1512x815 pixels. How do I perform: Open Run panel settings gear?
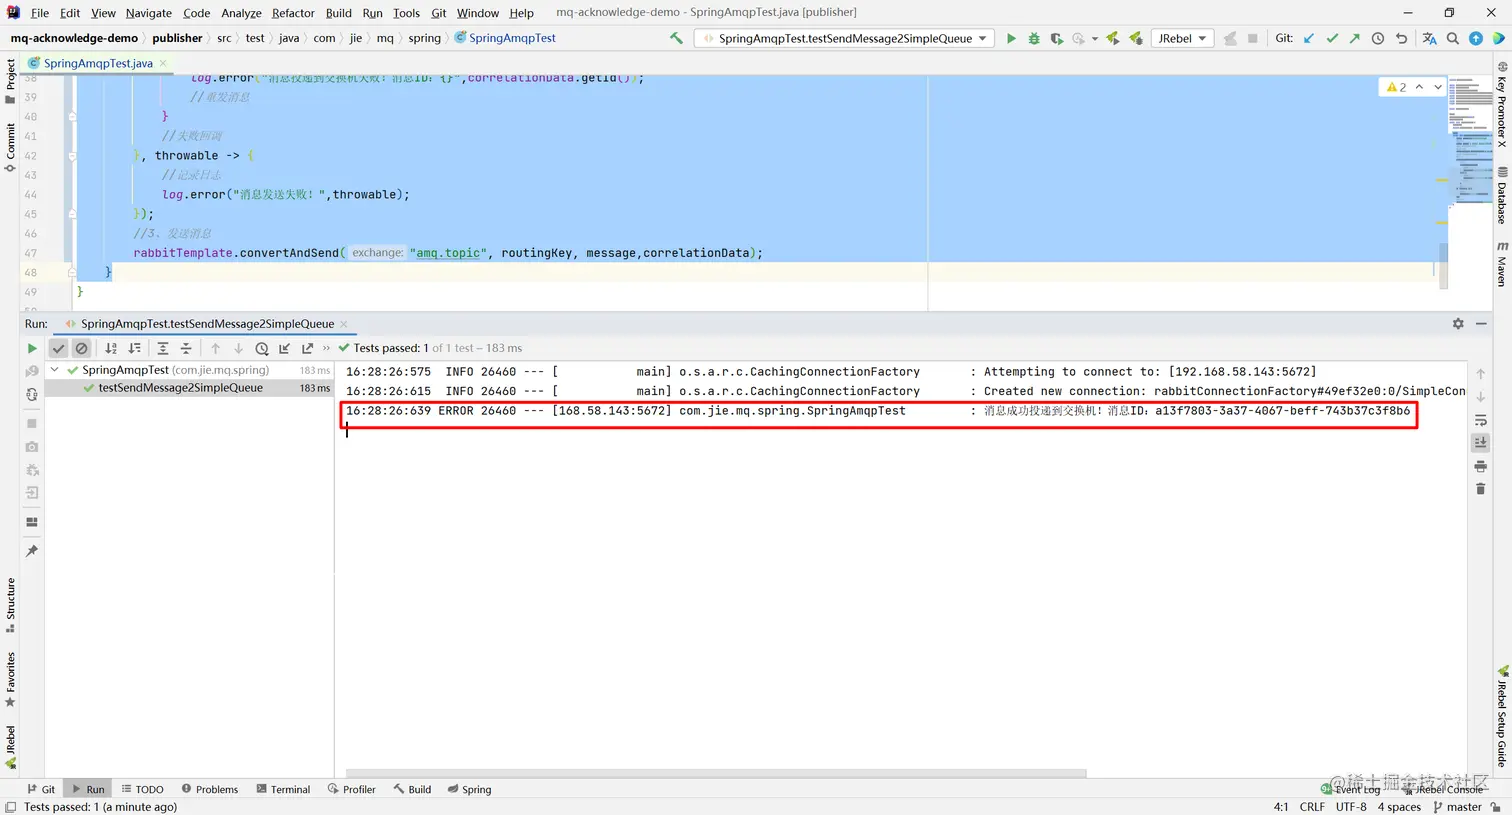[x=1458, y=324]
